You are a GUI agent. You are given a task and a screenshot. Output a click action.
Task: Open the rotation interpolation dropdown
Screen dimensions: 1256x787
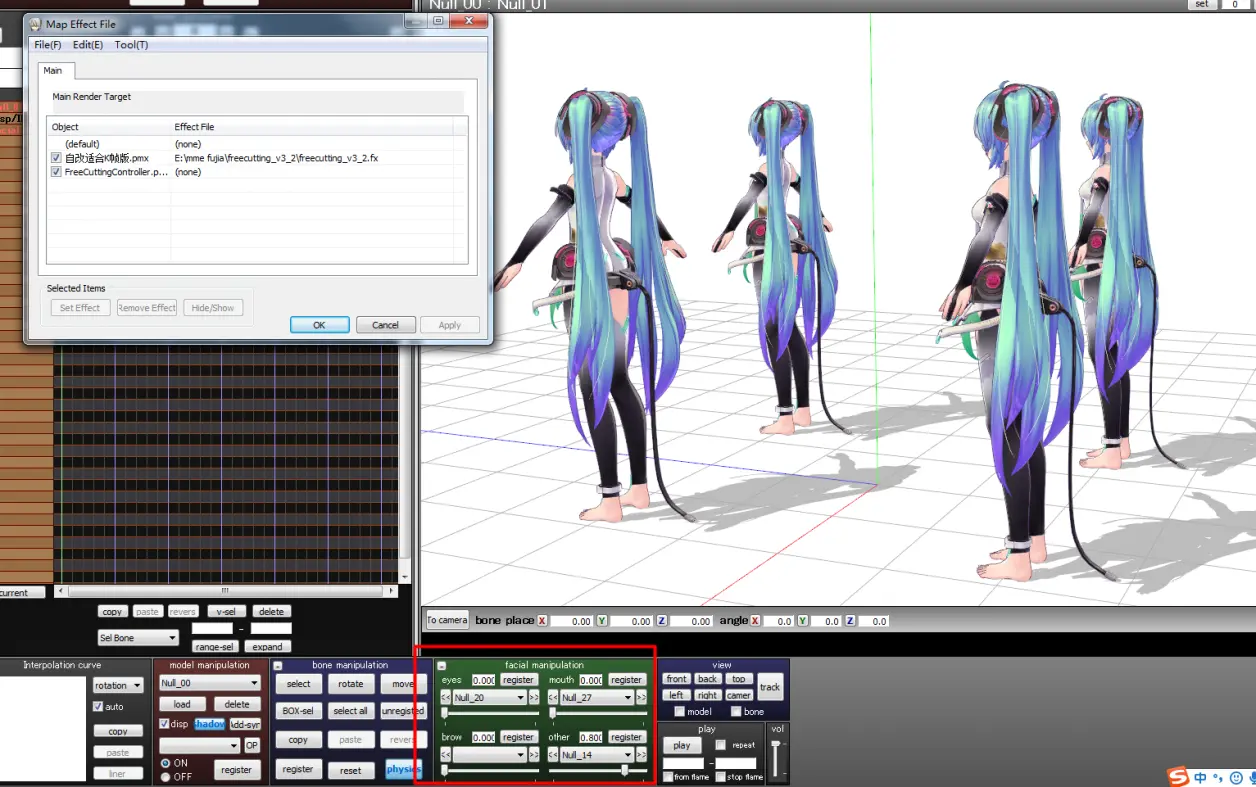pos(118,686)
